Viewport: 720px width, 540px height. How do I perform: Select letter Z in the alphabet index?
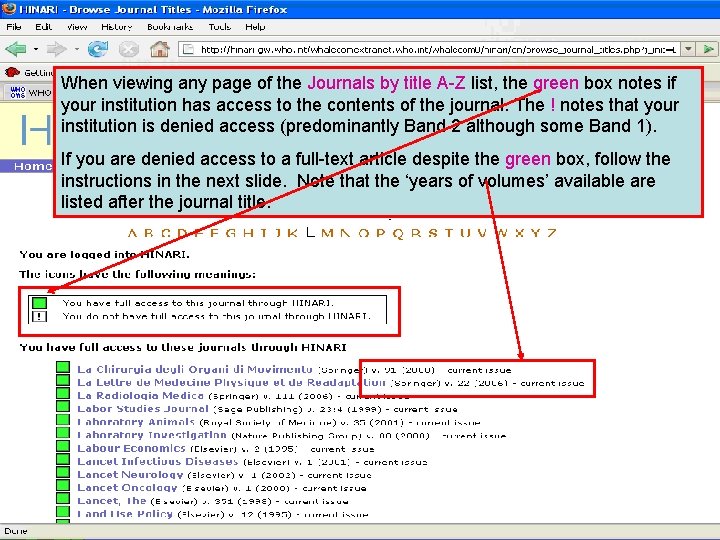551,233
